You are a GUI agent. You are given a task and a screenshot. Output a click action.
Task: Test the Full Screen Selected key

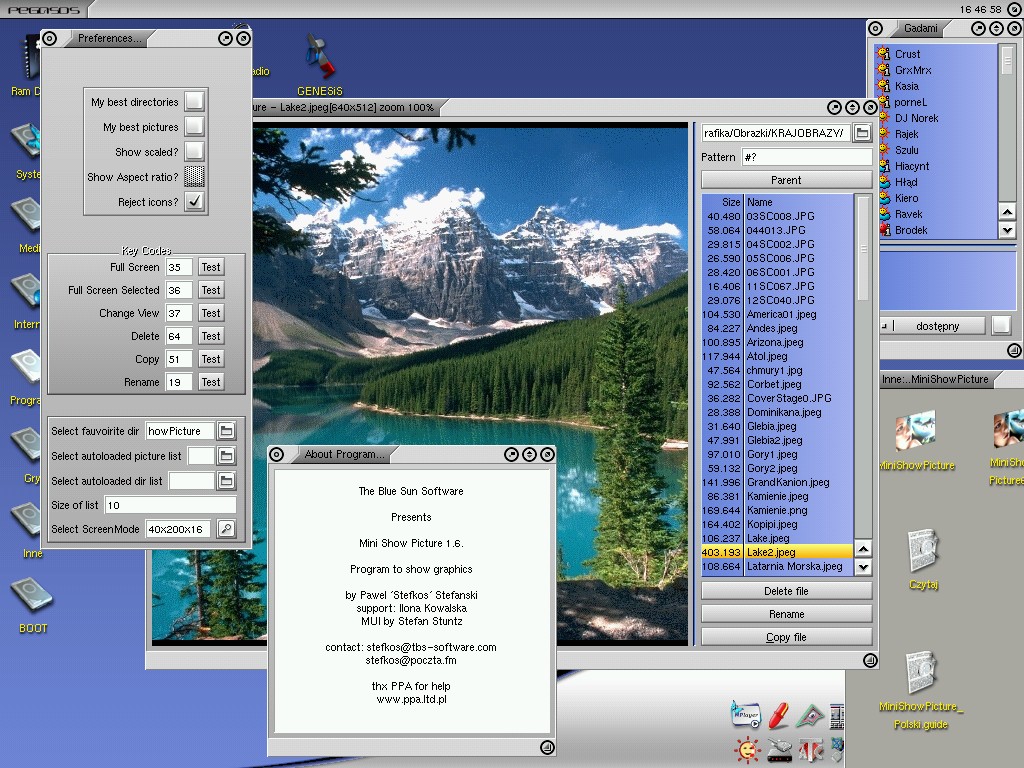click(x=211, y=290)
